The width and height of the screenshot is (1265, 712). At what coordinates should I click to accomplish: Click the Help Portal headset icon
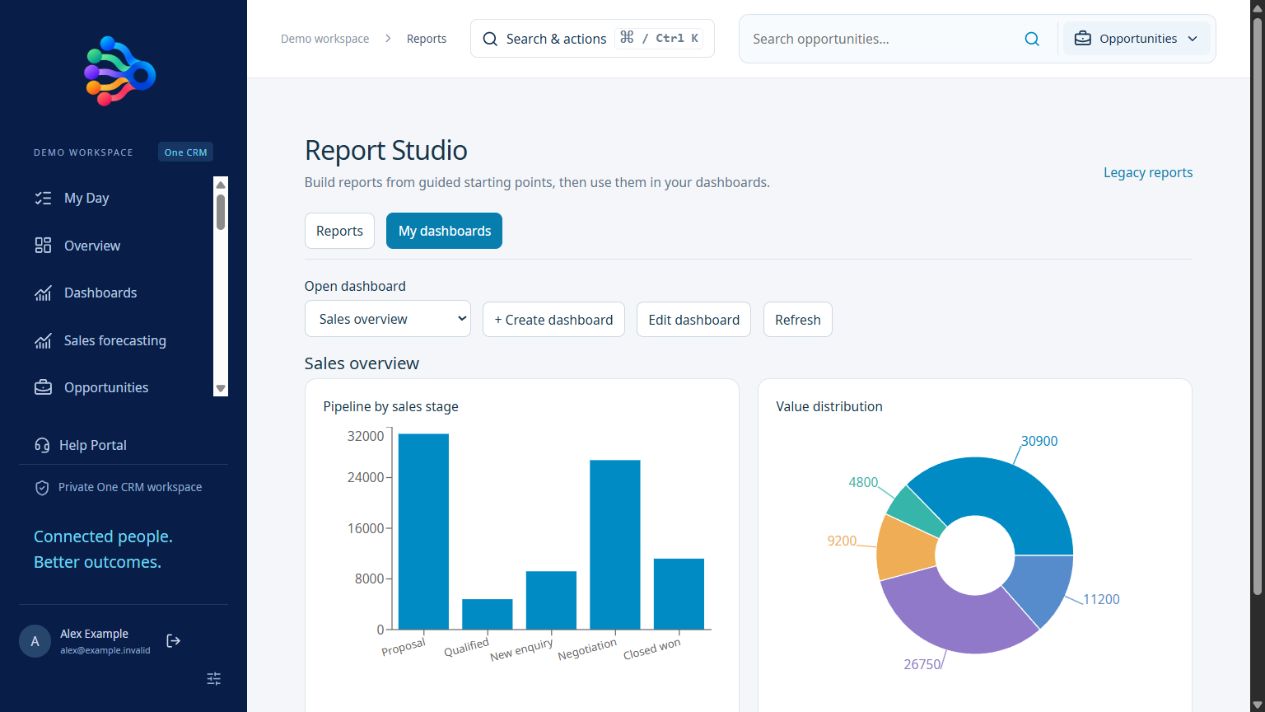tap(42, 445)
